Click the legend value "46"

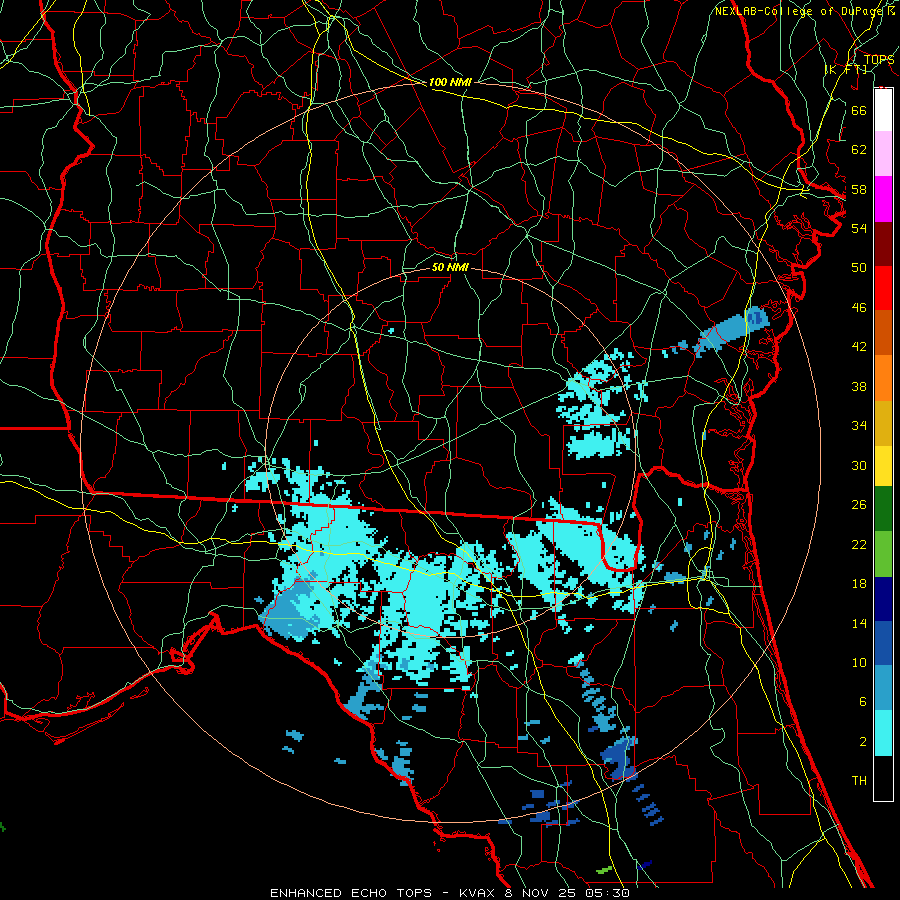[859, 307]
